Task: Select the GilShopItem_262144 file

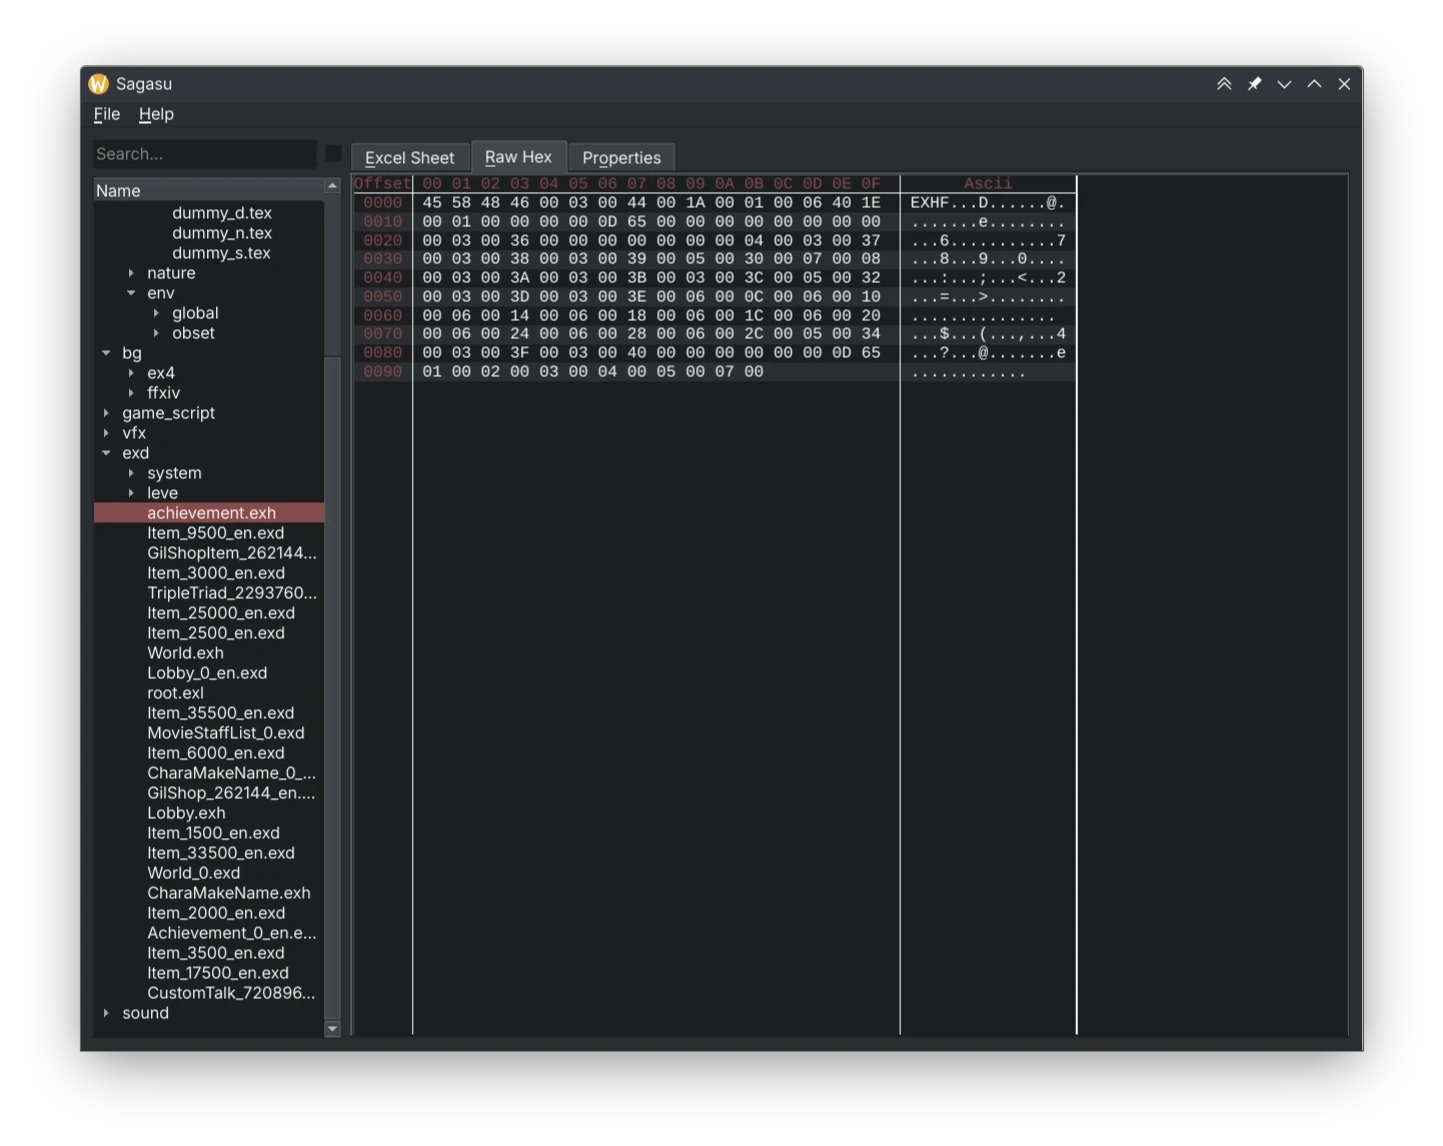Action: [231, 553]
